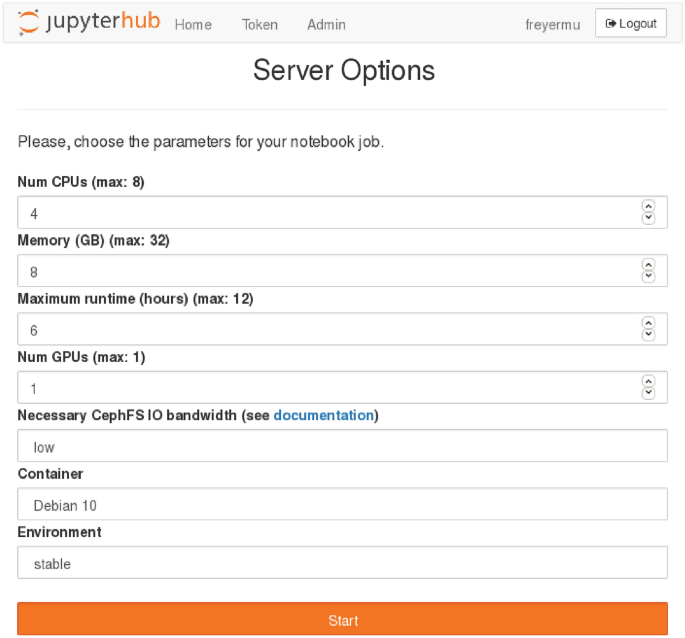
Task: Decrease the Memory (GB) value
Action: click(648, 276)
